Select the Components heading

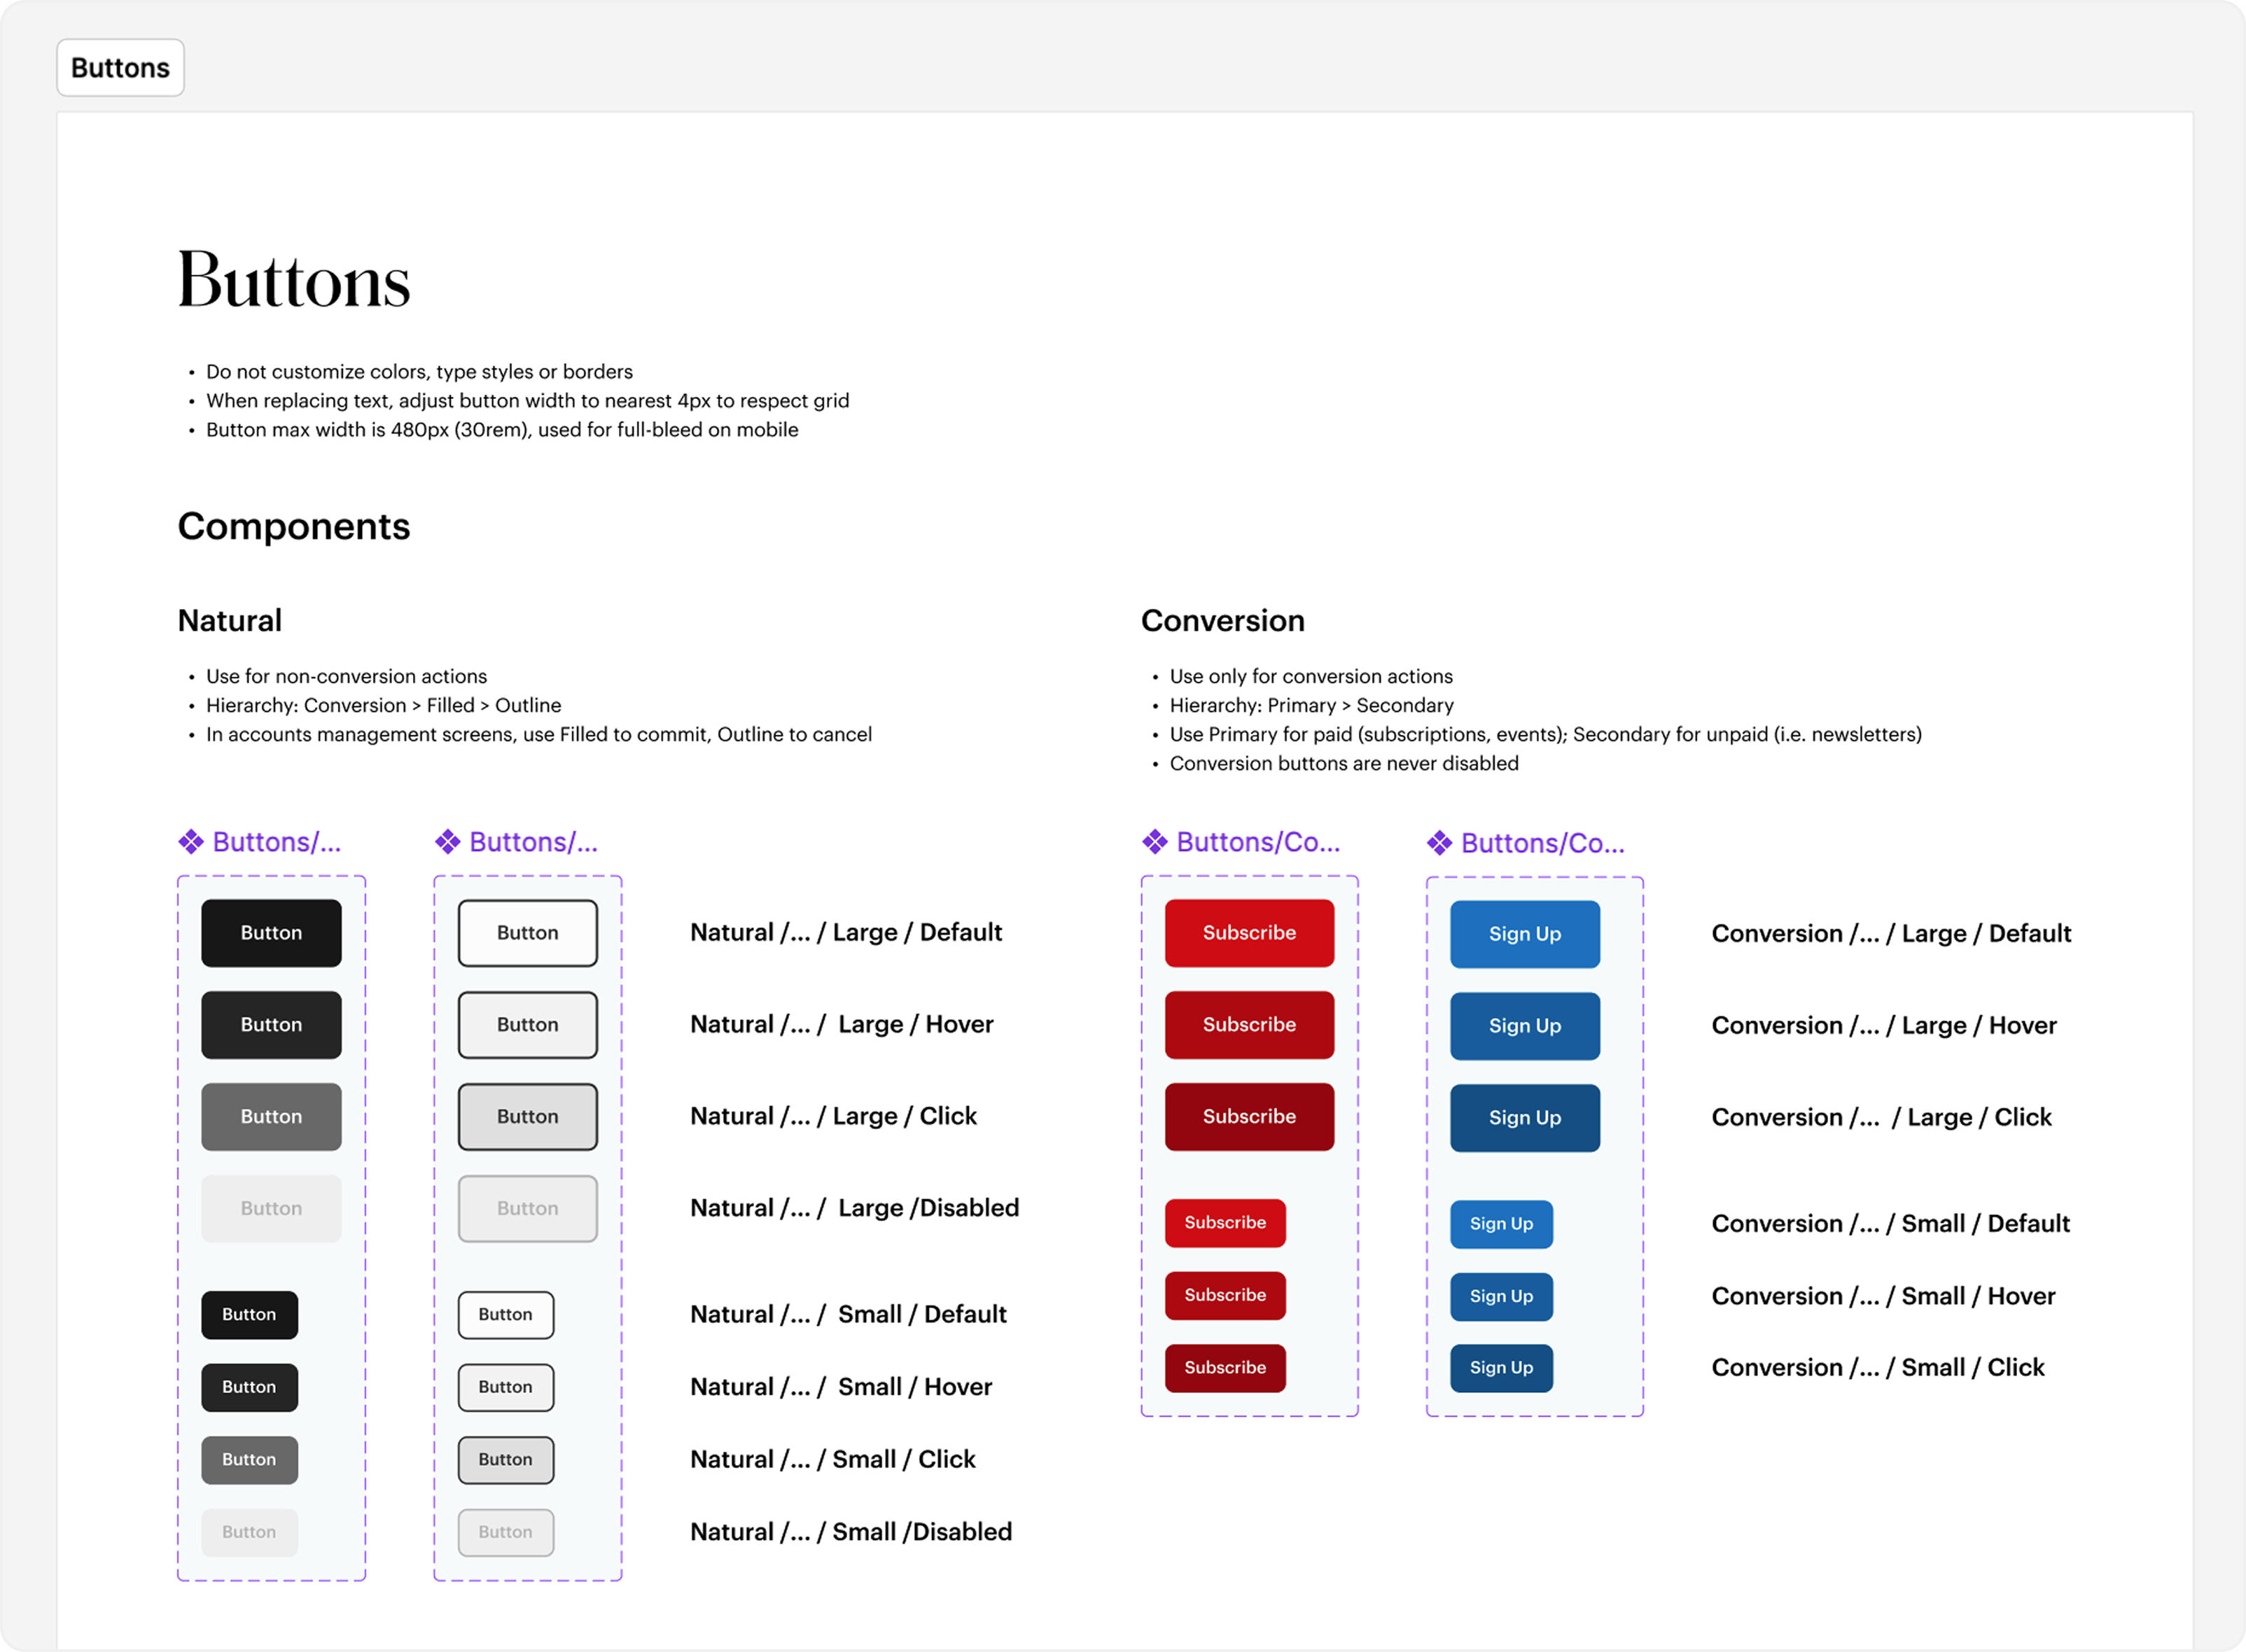click(294, 527)
